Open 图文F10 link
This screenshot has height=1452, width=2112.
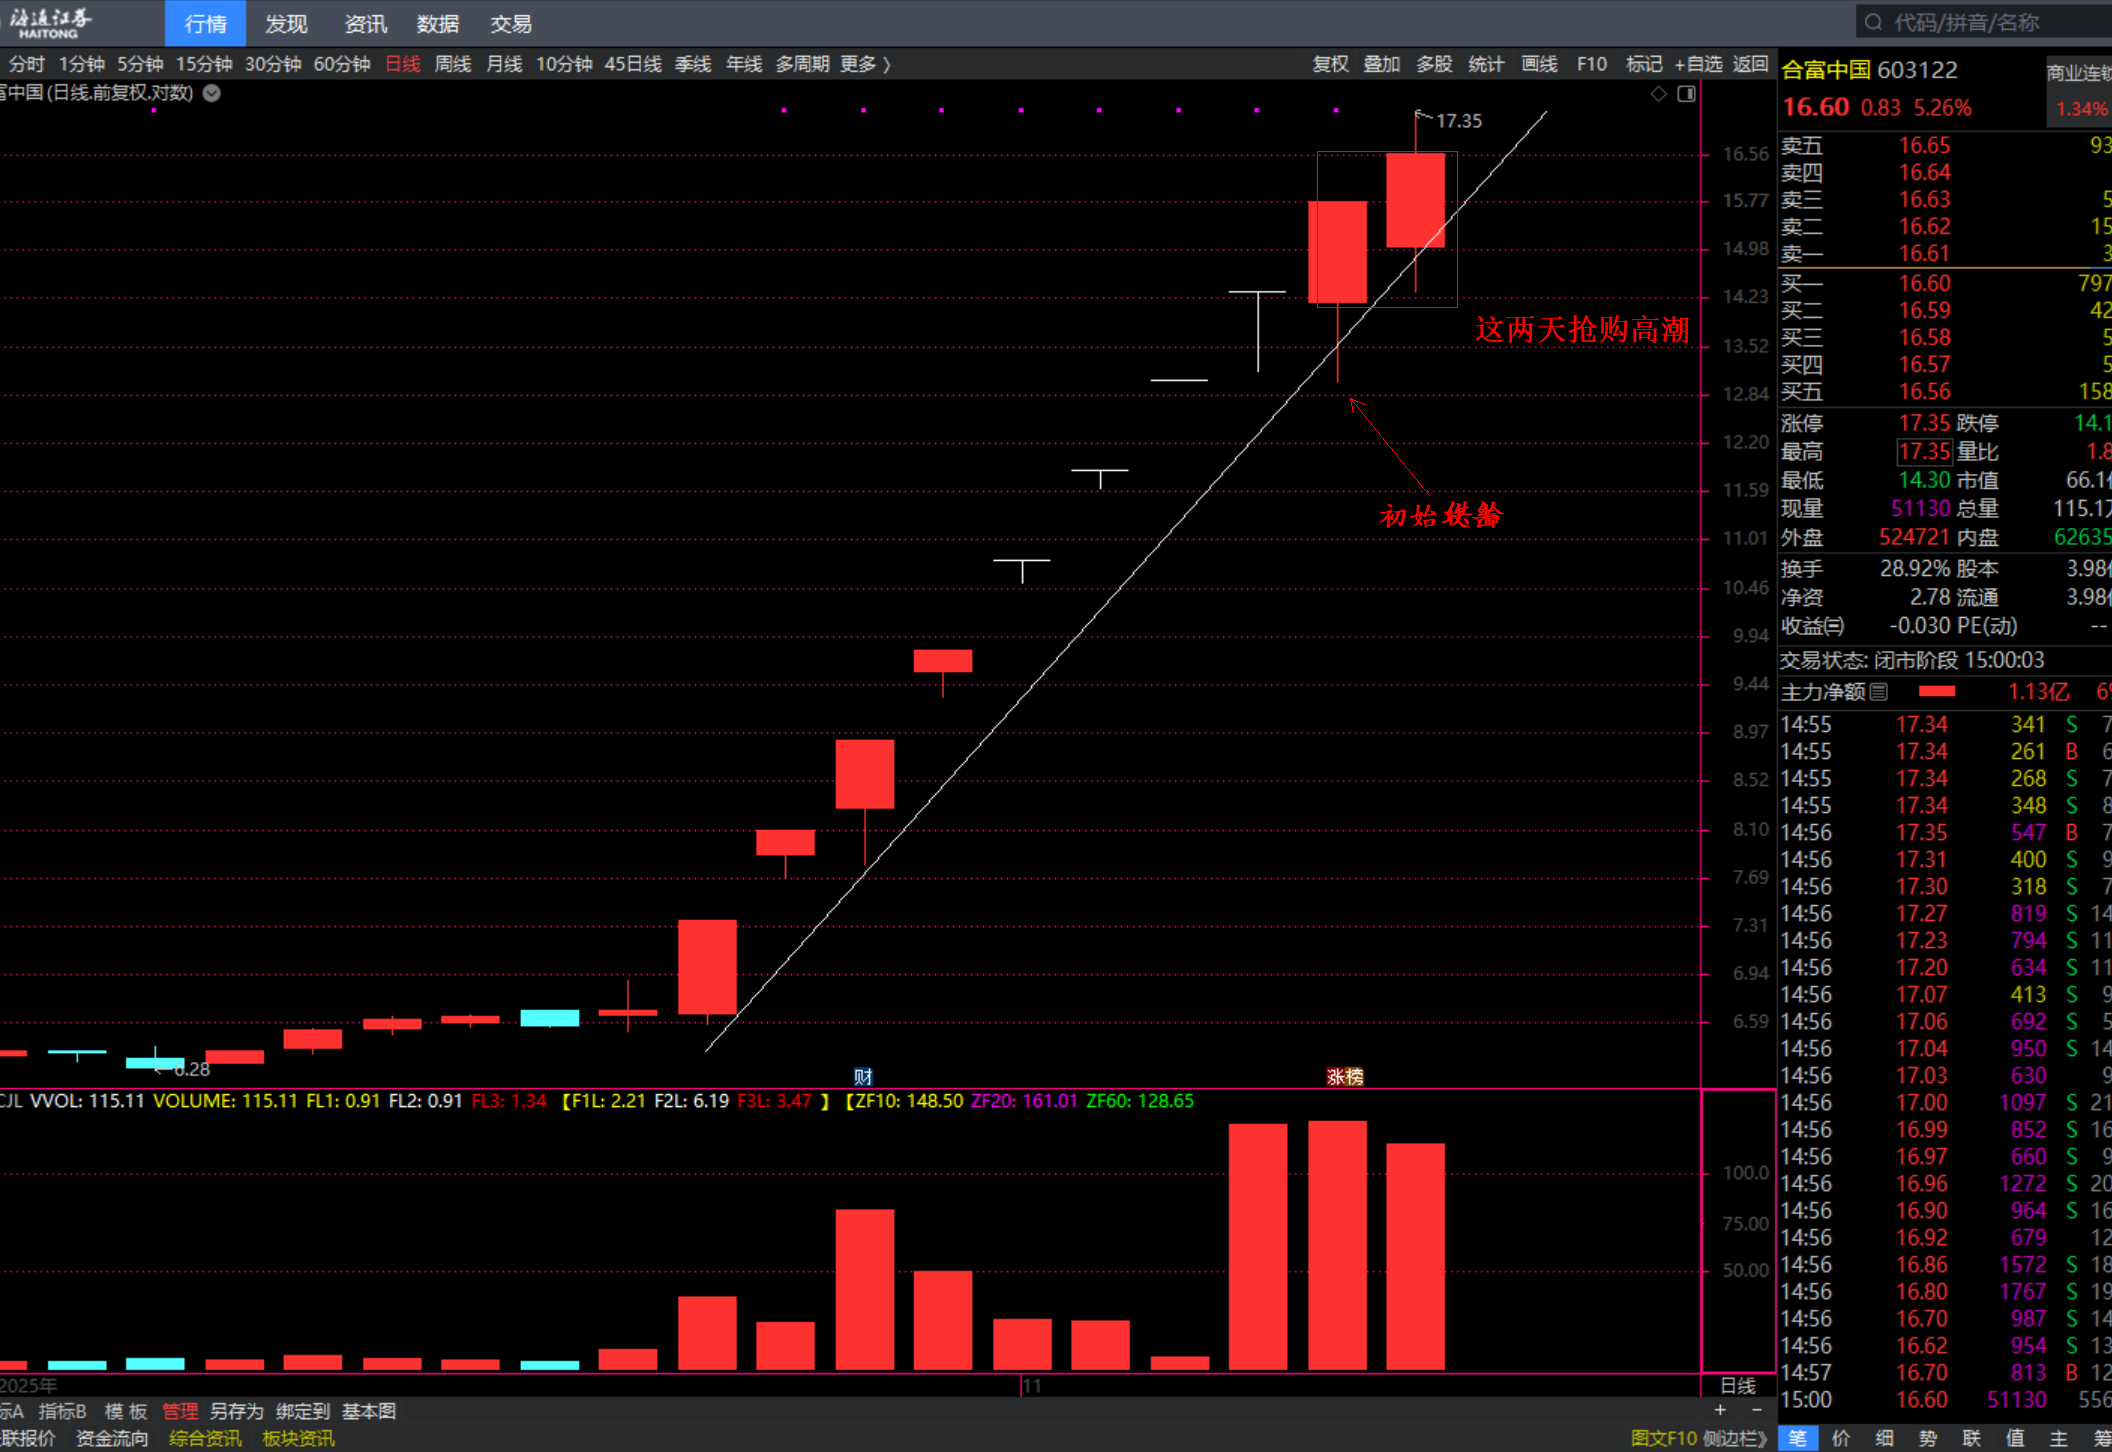tap(1664, 1438)
